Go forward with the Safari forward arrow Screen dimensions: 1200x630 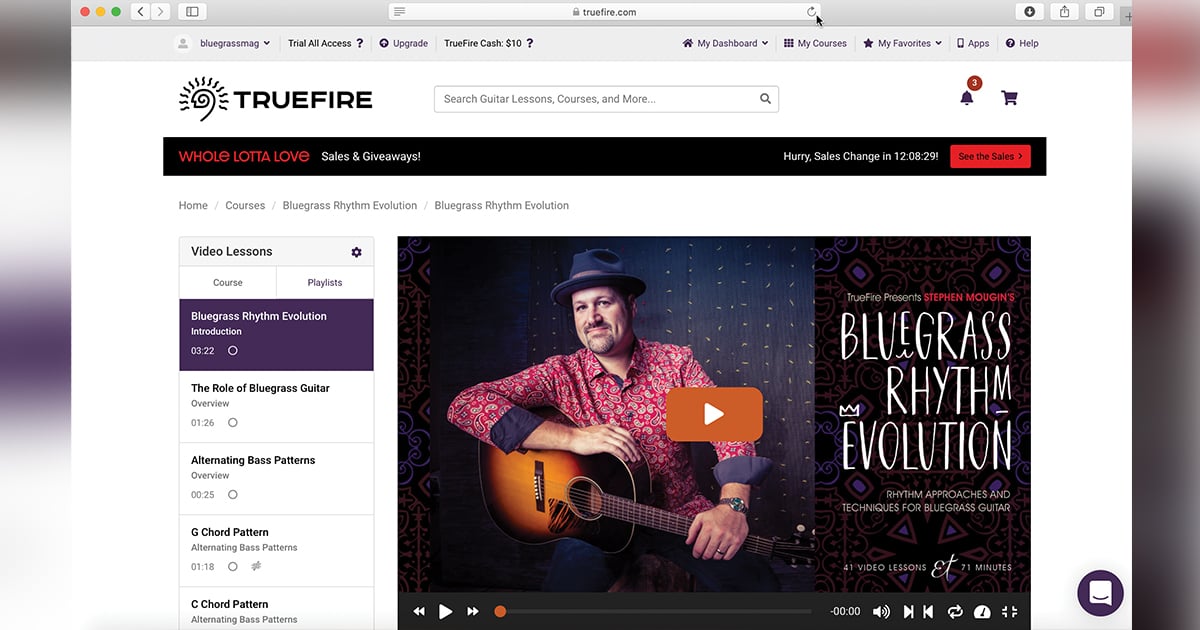tap(160, 12)
